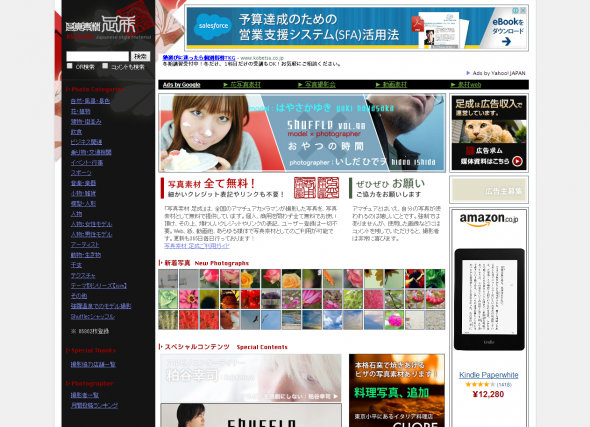Click the 足成は広告収入で cat advertisement banner
The image size is (590, 427).
[489, 133]
